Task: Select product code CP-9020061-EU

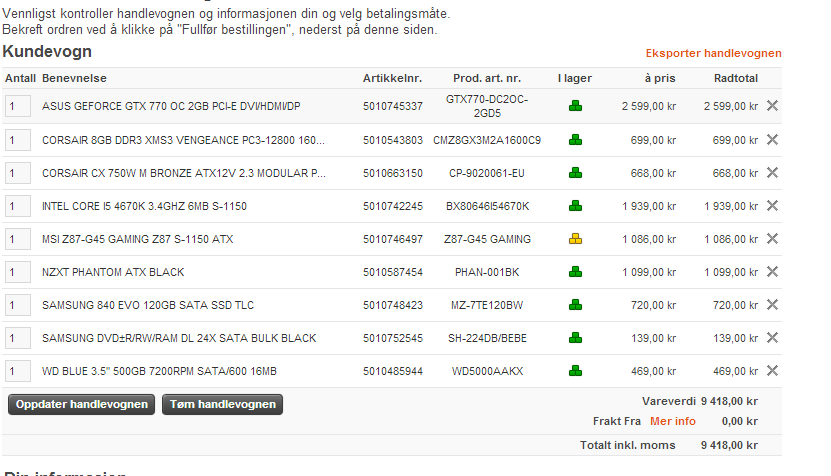Action: coord(487,173)
